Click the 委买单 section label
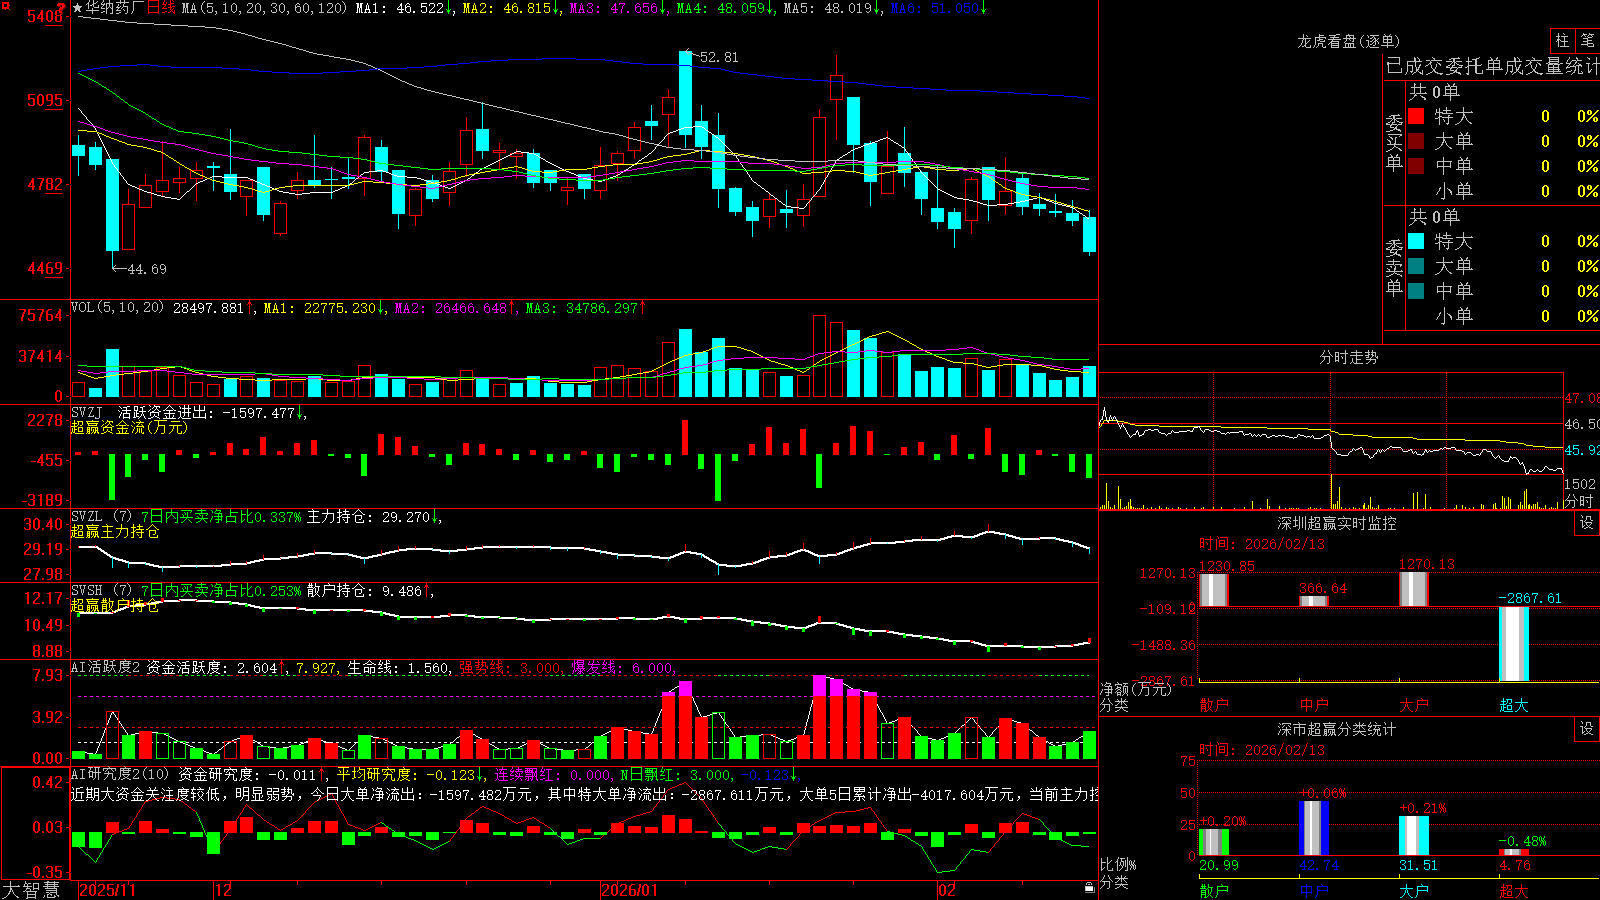 coord(1394,143)
